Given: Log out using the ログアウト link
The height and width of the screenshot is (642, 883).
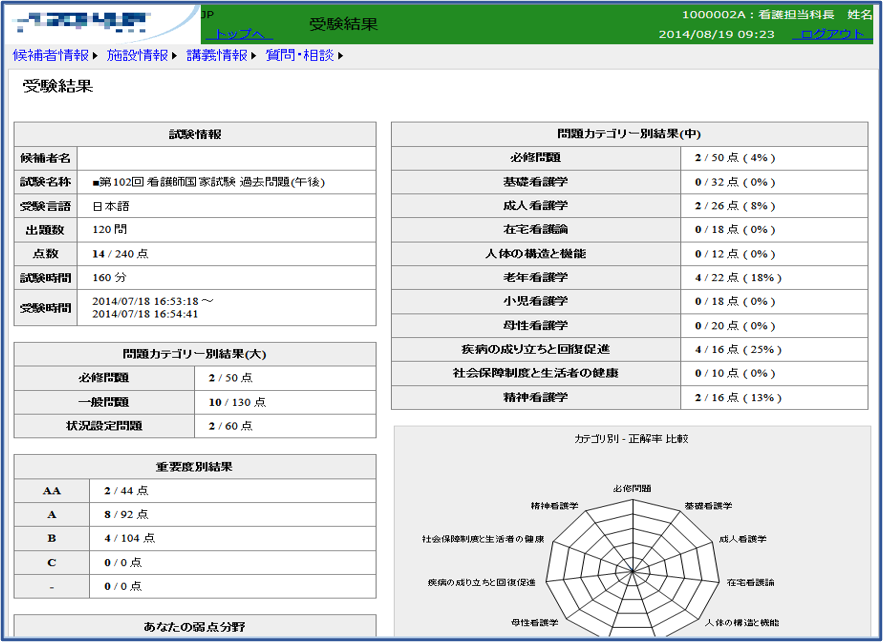Looking at the screenshot, I should coord(832,34).
